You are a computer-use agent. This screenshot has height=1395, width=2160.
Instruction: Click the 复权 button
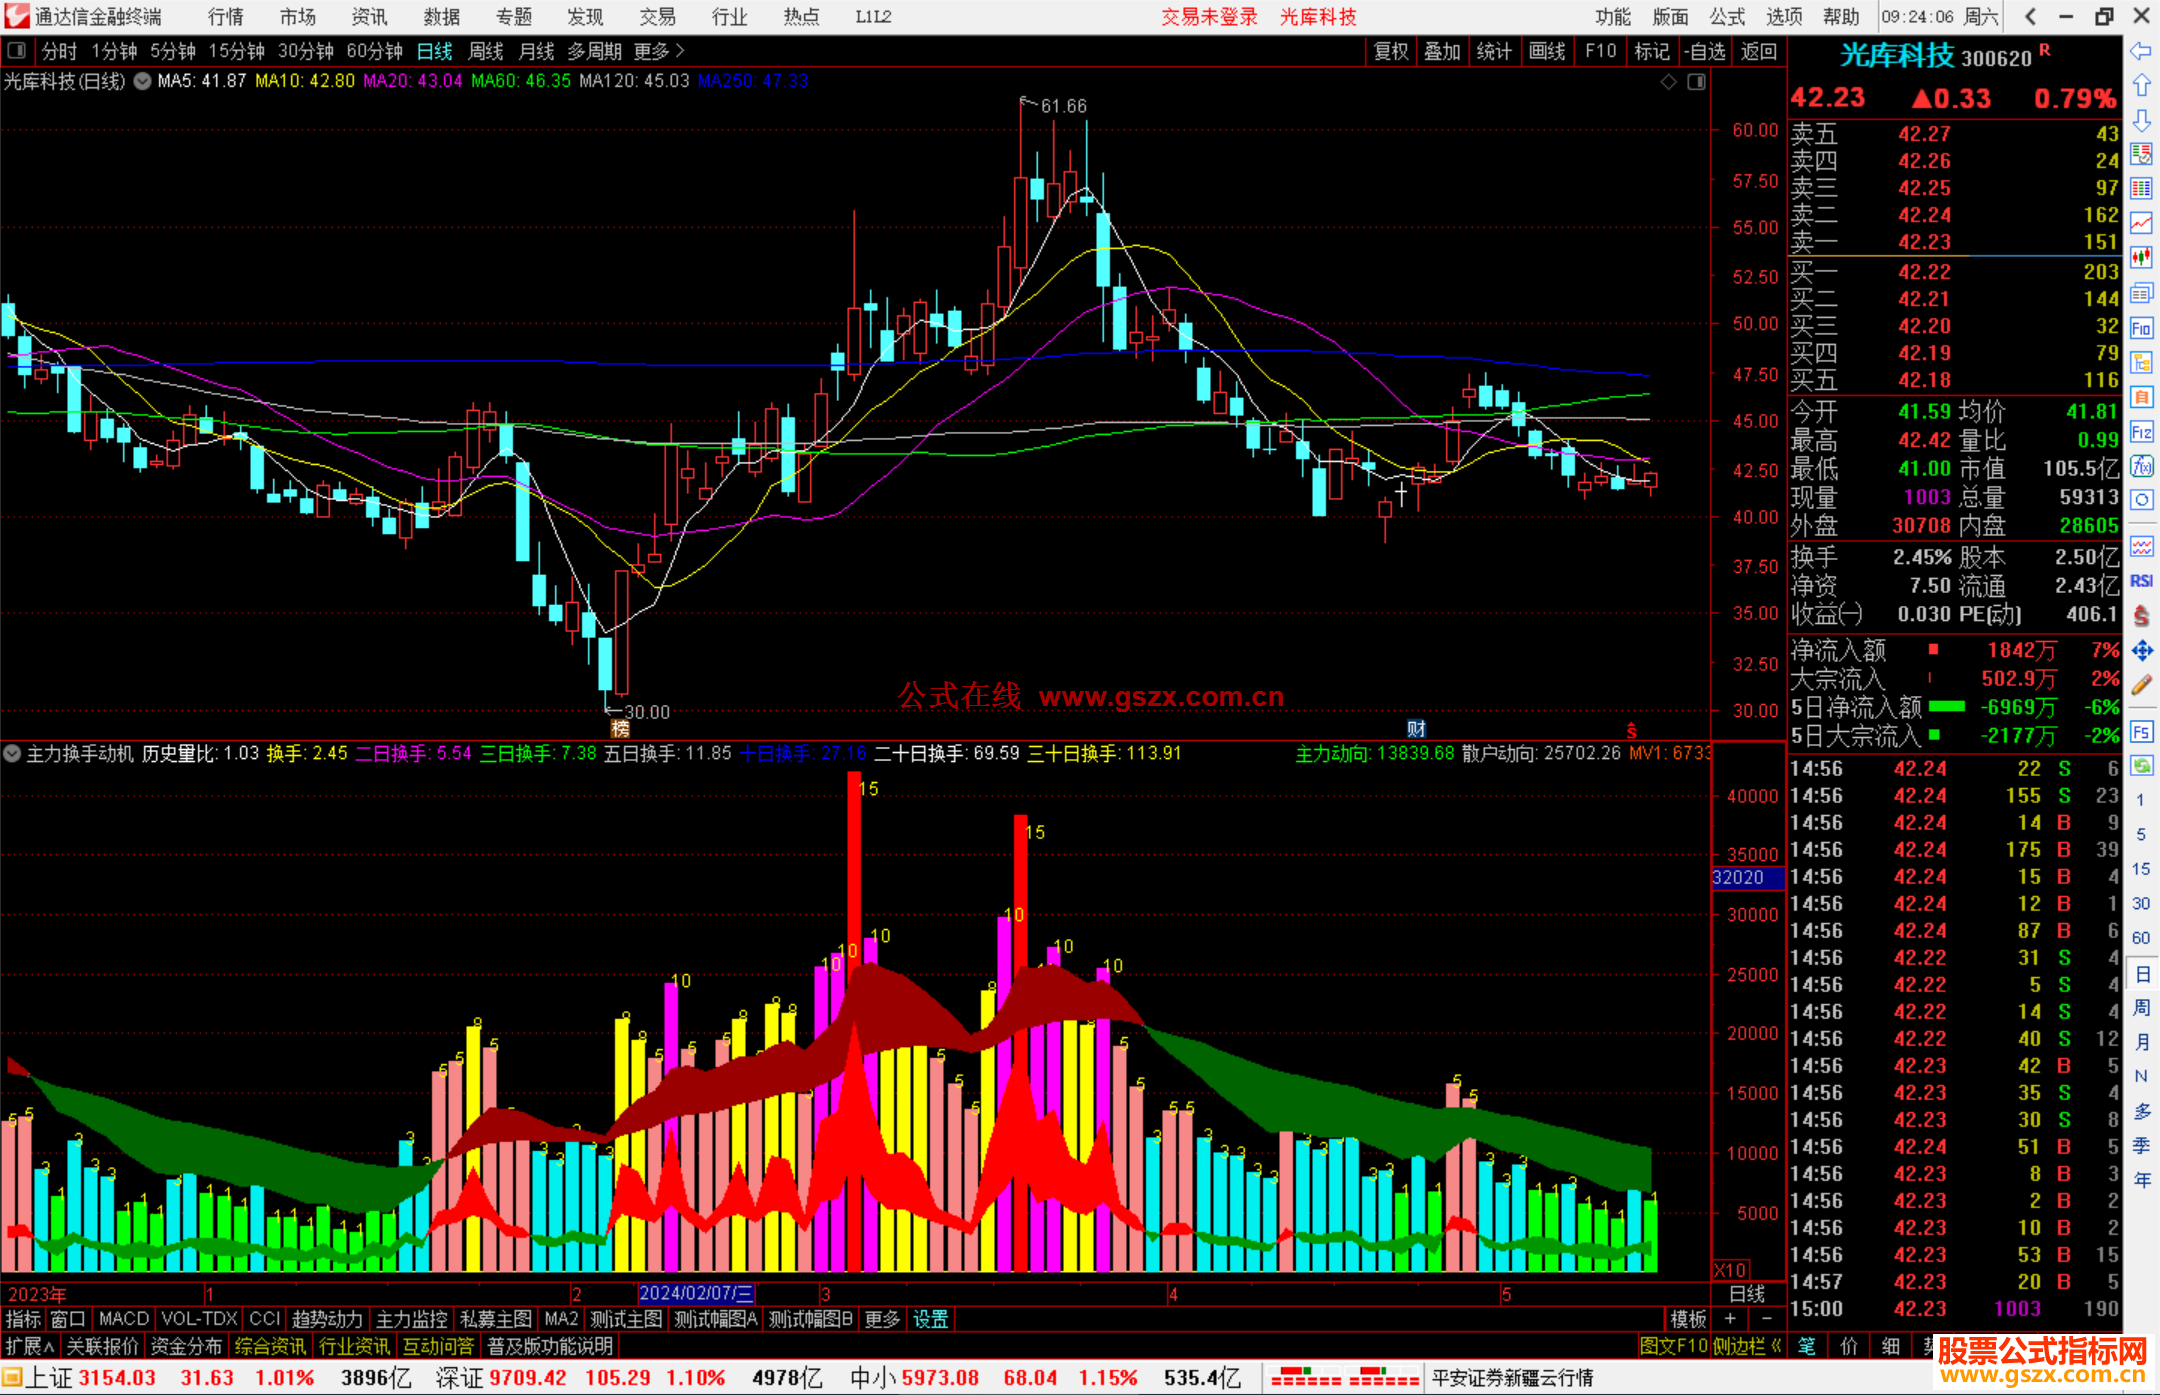click(x=1391, y=51)
